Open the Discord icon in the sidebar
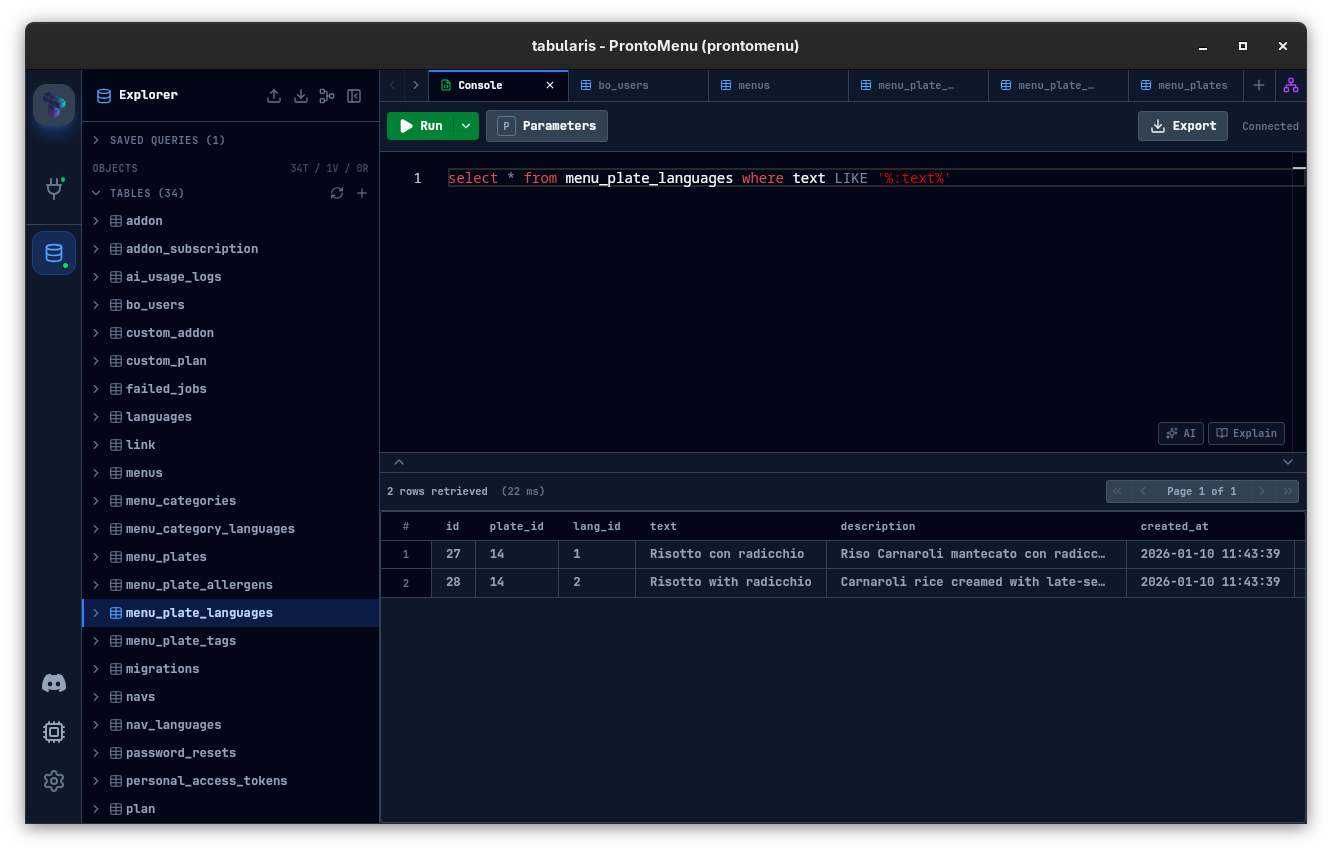This screenshot has width=1332, height=852. point(53,683)
